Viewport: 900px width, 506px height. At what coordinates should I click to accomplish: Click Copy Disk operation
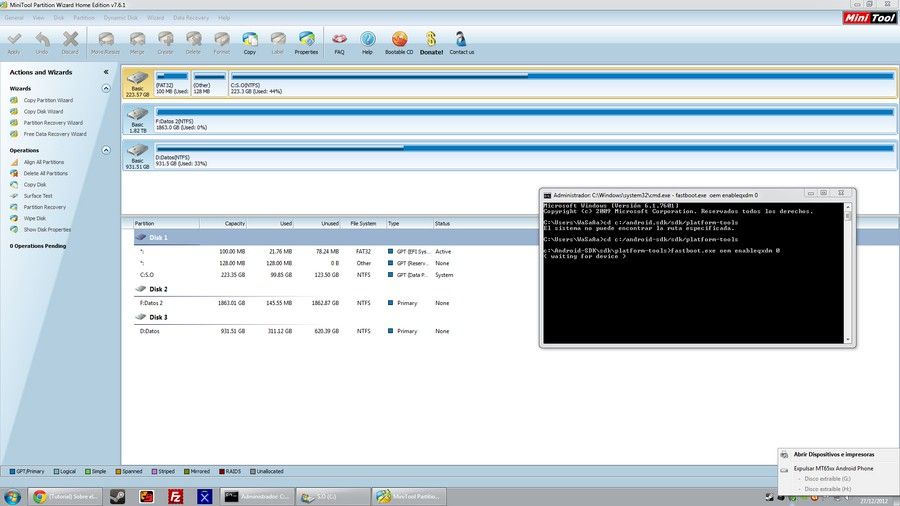[34, 185]
